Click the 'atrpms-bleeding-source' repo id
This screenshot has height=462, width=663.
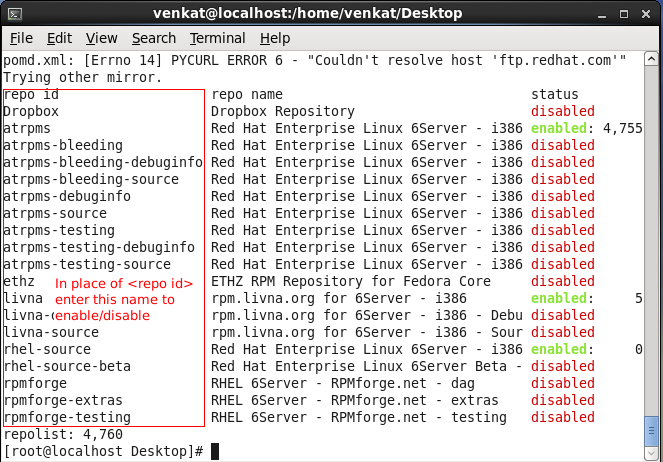click(91, 179)
